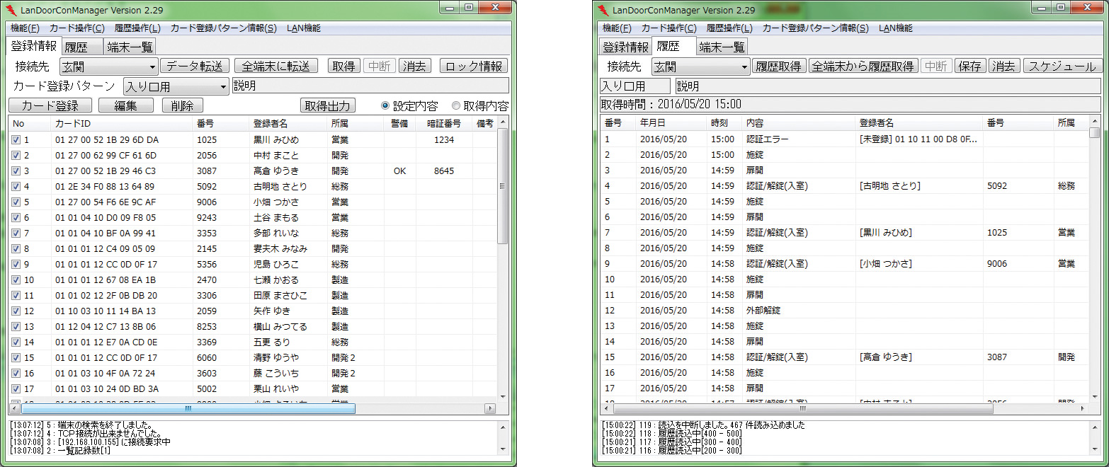Click the スケジュール button
Viewport: 1109px width, 467px height.
(x=1061, y=67)
